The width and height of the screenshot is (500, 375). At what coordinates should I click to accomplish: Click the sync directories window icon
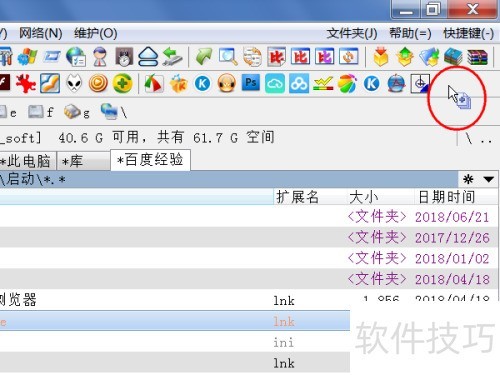coord(349,56)
